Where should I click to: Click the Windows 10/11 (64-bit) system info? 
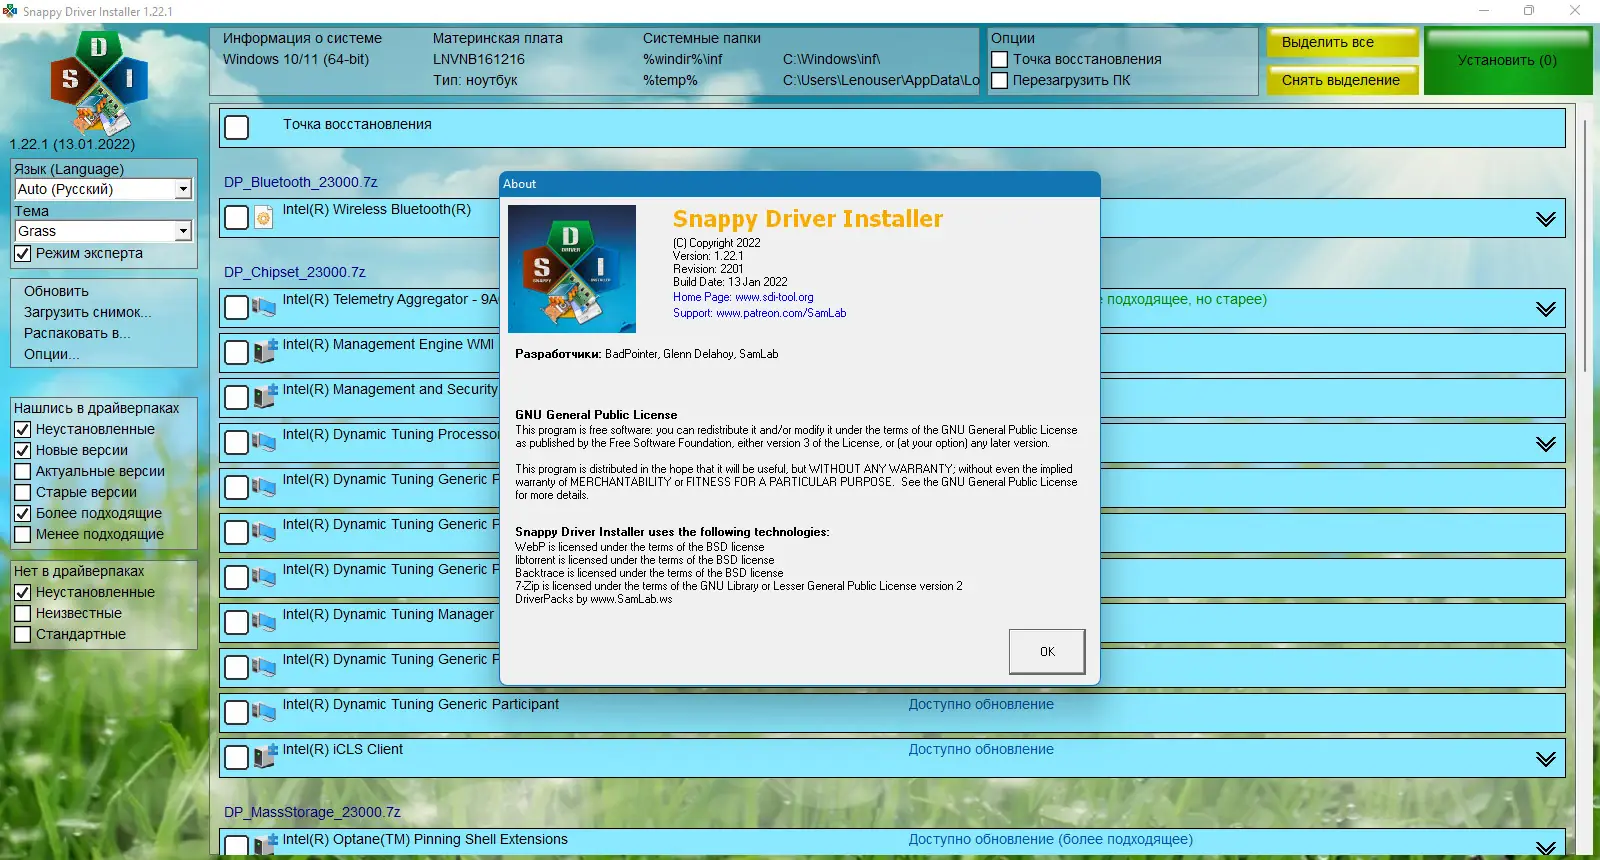pyautogui.click(x=296, y=59)
